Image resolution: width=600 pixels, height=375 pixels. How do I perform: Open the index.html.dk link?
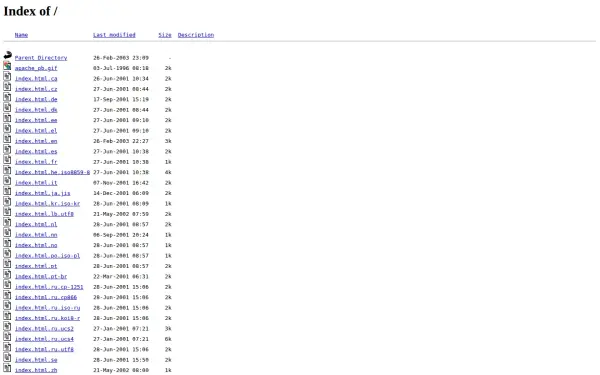click(x=36, y=110)
